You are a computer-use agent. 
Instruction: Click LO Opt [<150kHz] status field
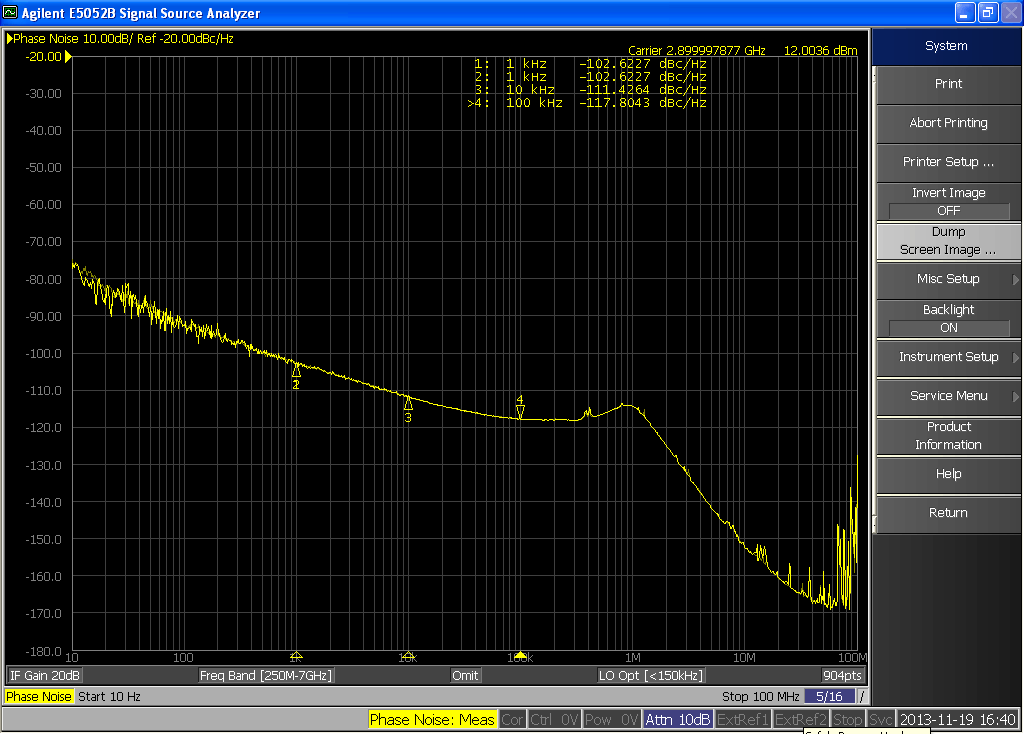pyautogui.click(x=650, y=676)
